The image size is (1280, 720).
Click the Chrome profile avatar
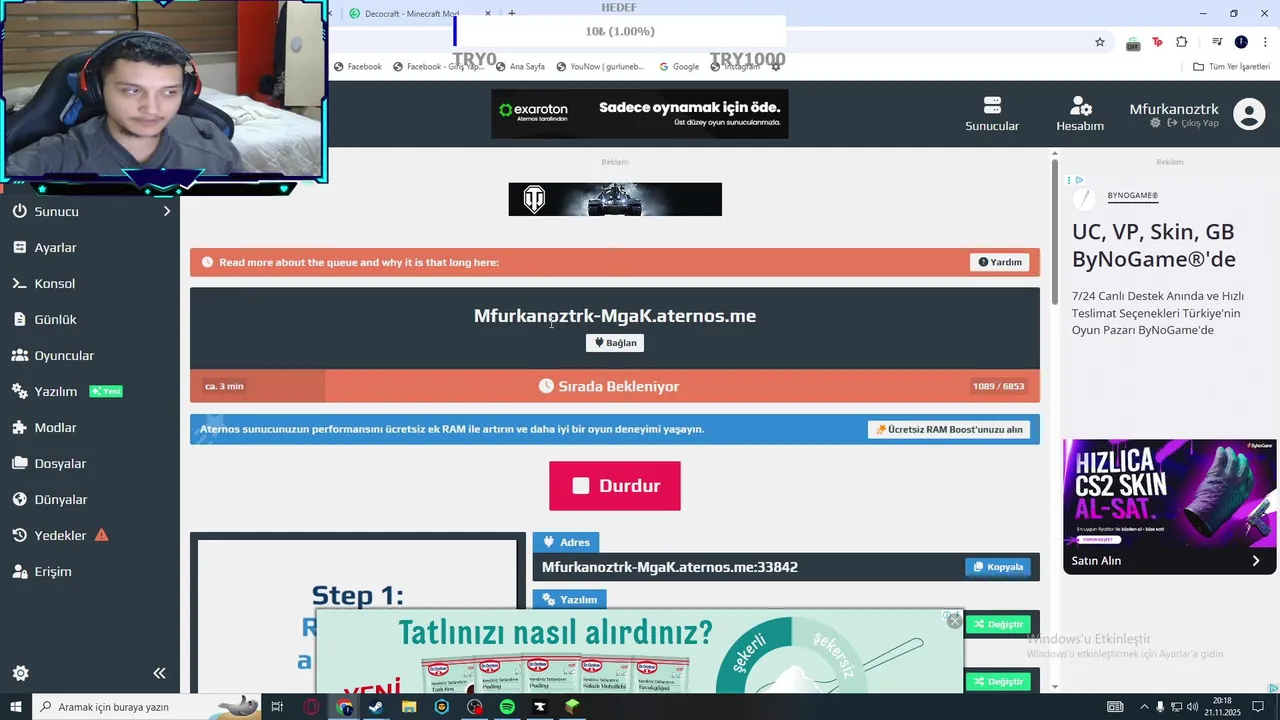click(x=1241, y=42)
